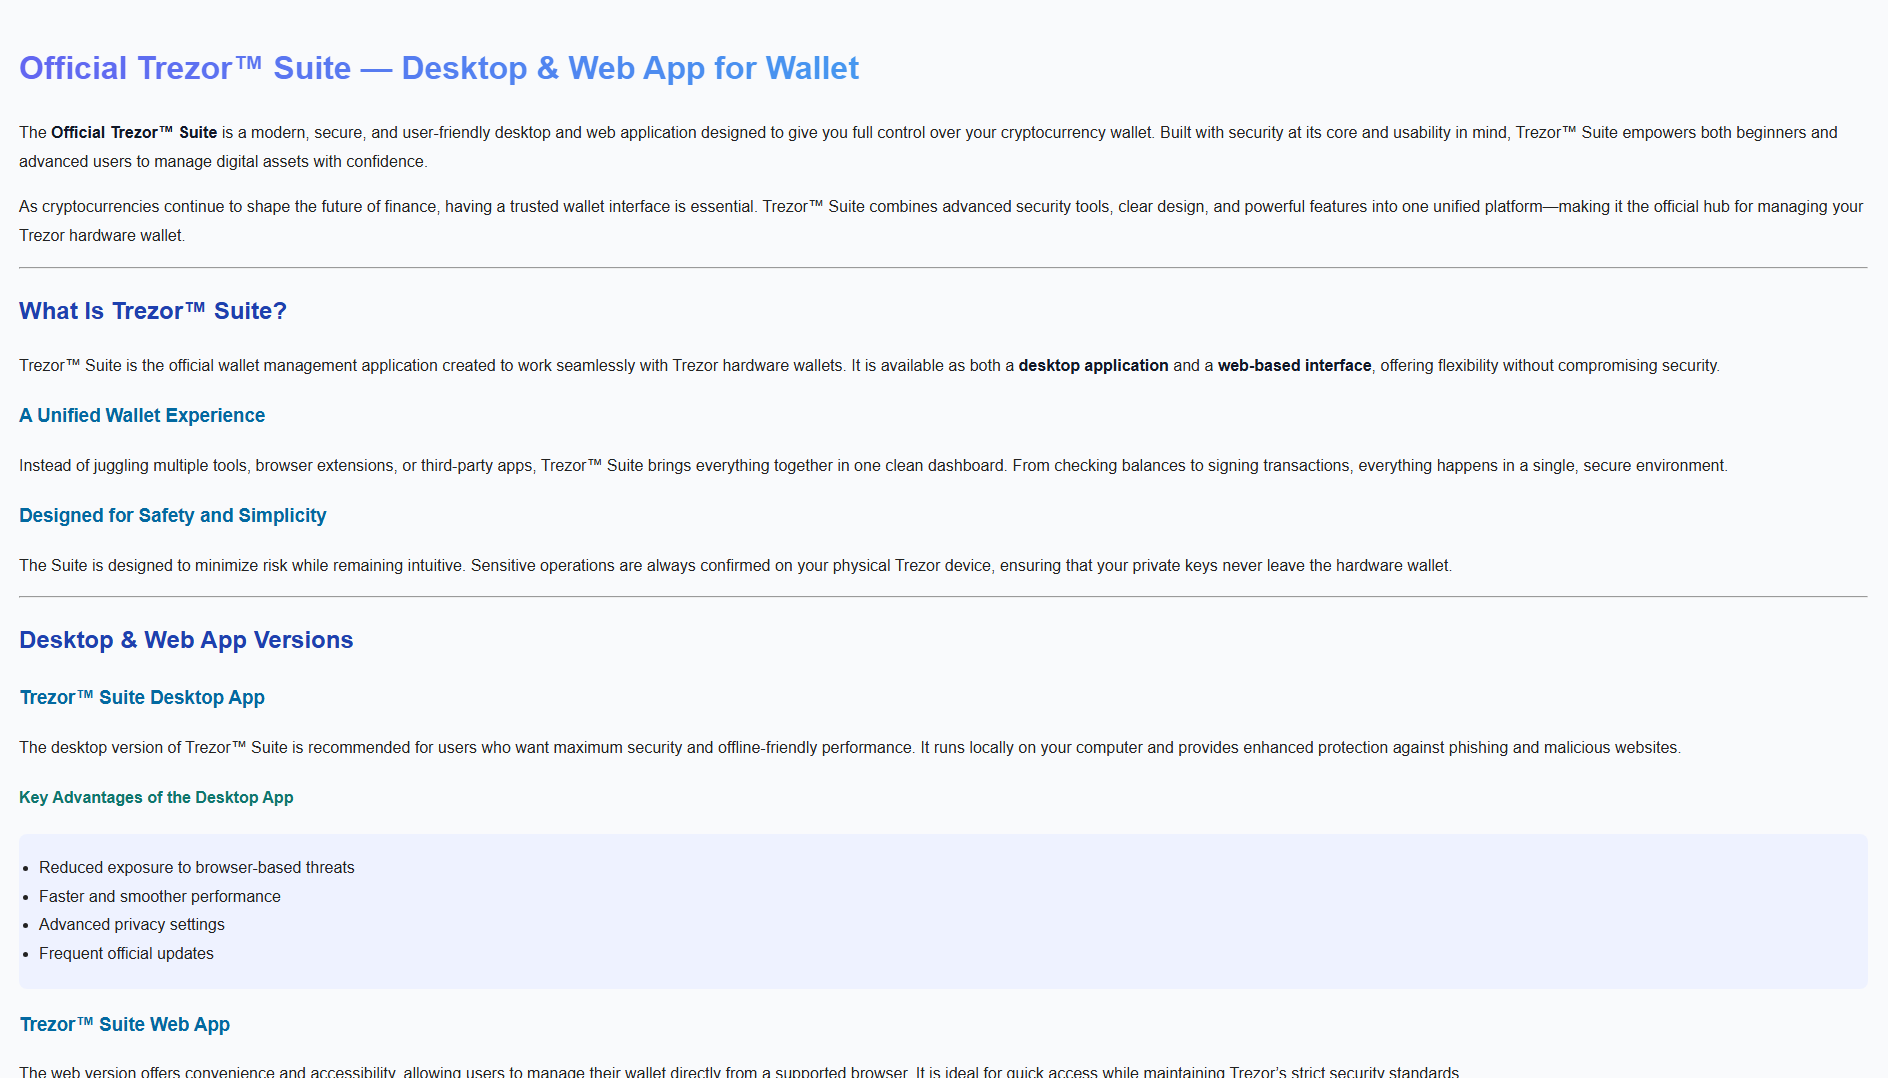
Task: Click the bullet "Frequent official updates"
Action: pyautogui.click(x=126, y=953)
